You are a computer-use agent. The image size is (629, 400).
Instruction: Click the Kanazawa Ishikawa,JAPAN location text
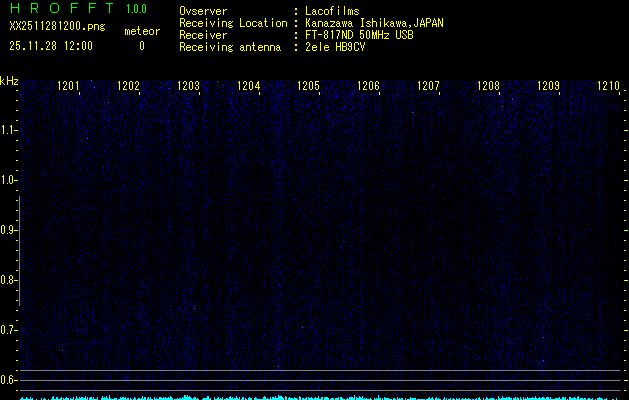click(374, 22)
